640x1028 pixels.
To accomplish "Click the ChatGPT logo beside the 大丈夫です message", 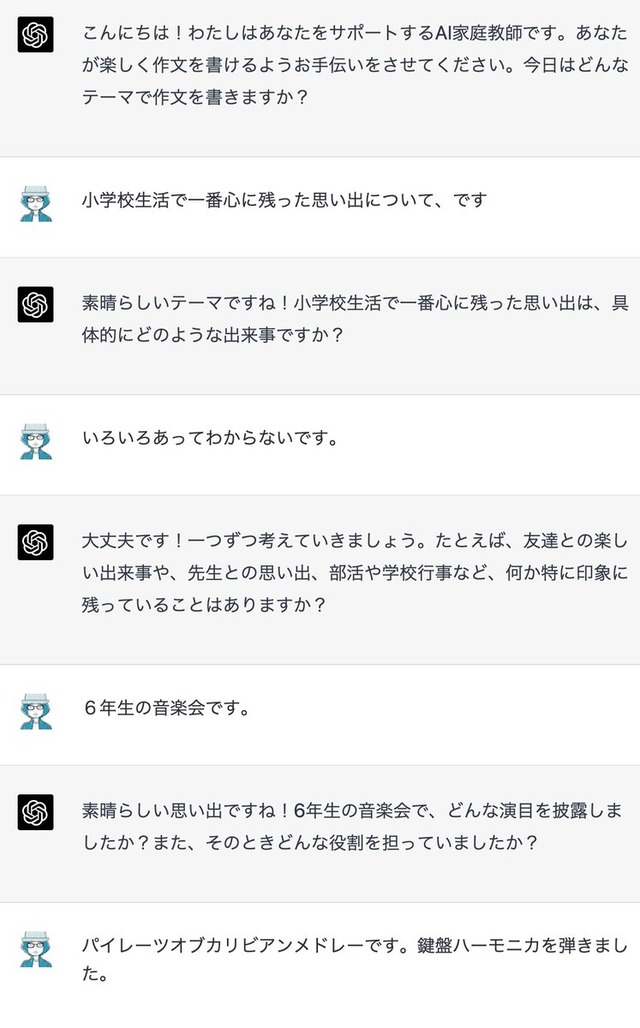I will pos(35,542).
